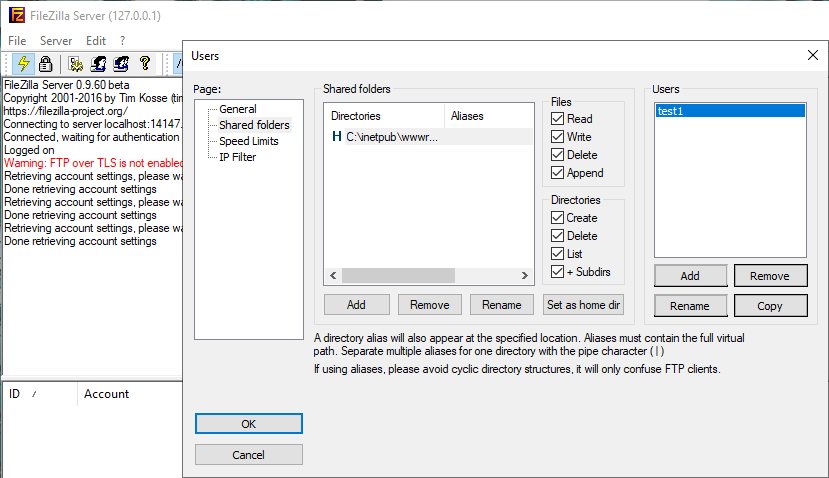Viewport: 829px width, 478px height.
Task: Click the Copy user button
Action: tap(770, 306)
